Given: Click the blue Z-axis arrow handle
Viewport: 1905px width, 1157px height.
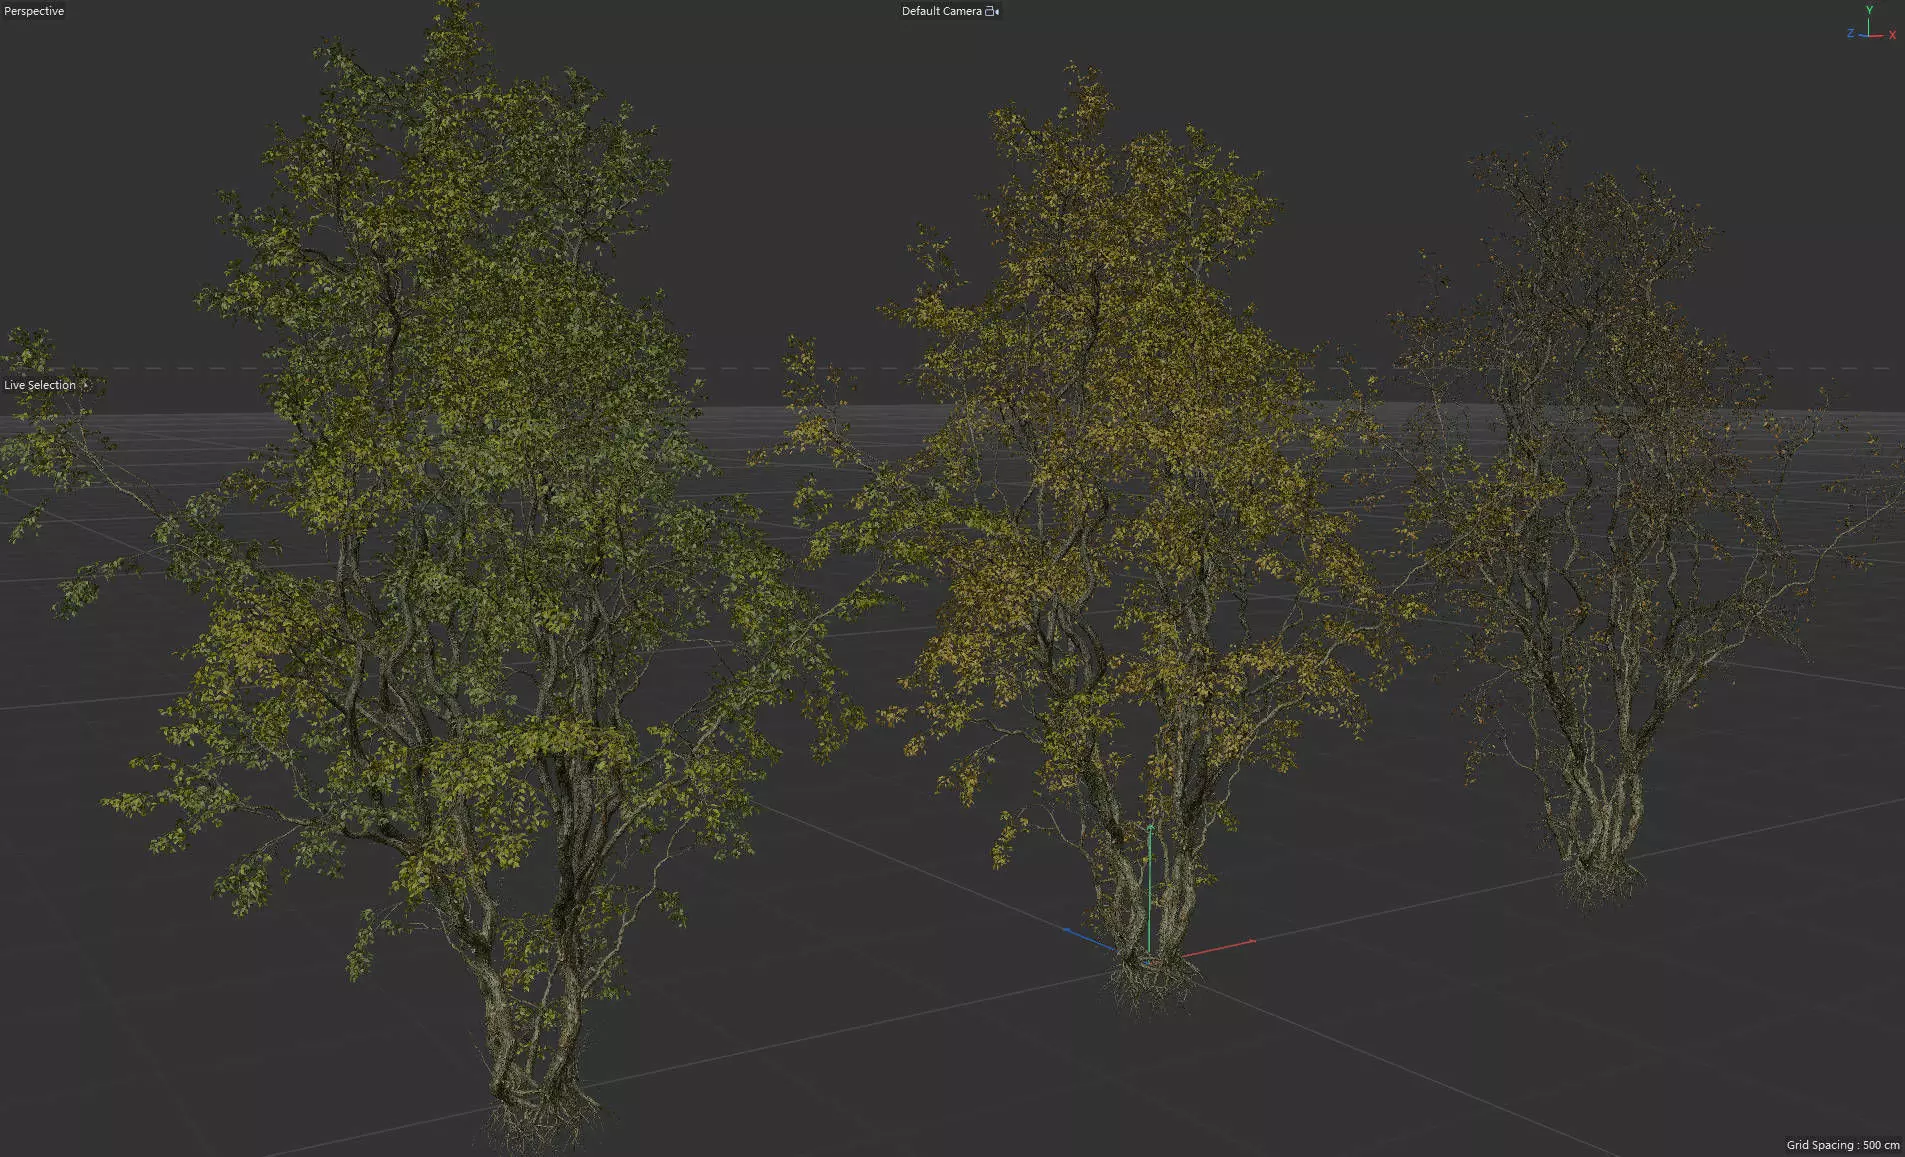Looking at the screenshot, I should (x=1067, y=931).
